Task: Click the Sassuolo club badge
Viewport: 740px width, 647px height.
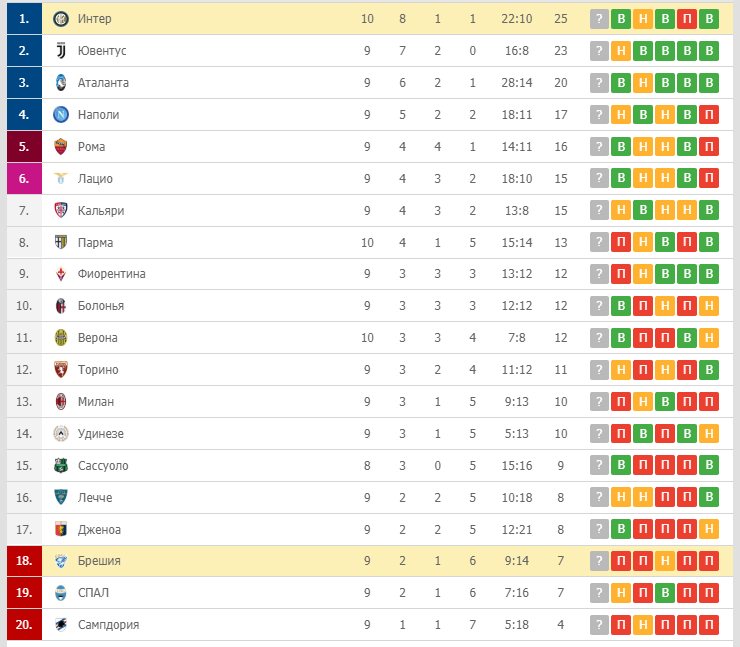Action: (x=60, y=466)
